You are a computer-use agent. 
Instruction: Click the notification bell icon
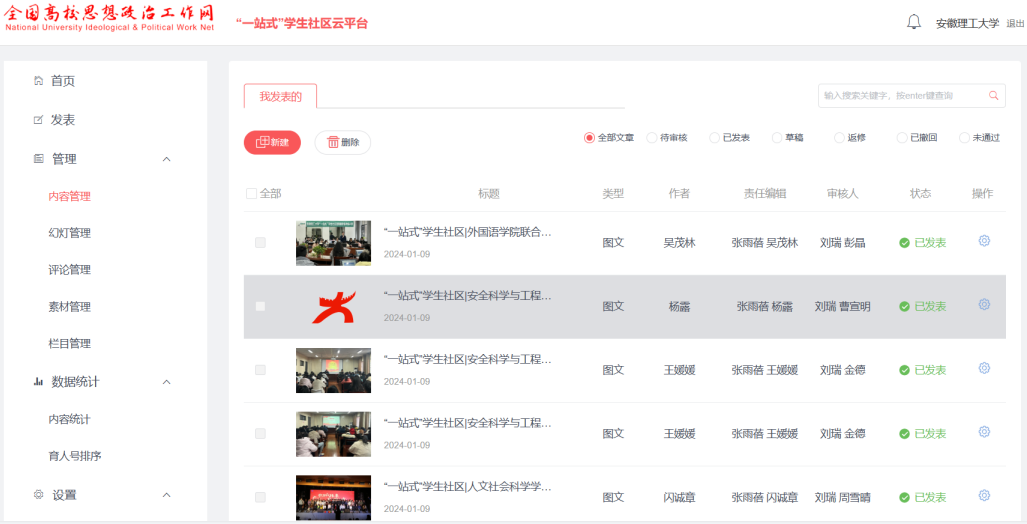pos(914,22)
